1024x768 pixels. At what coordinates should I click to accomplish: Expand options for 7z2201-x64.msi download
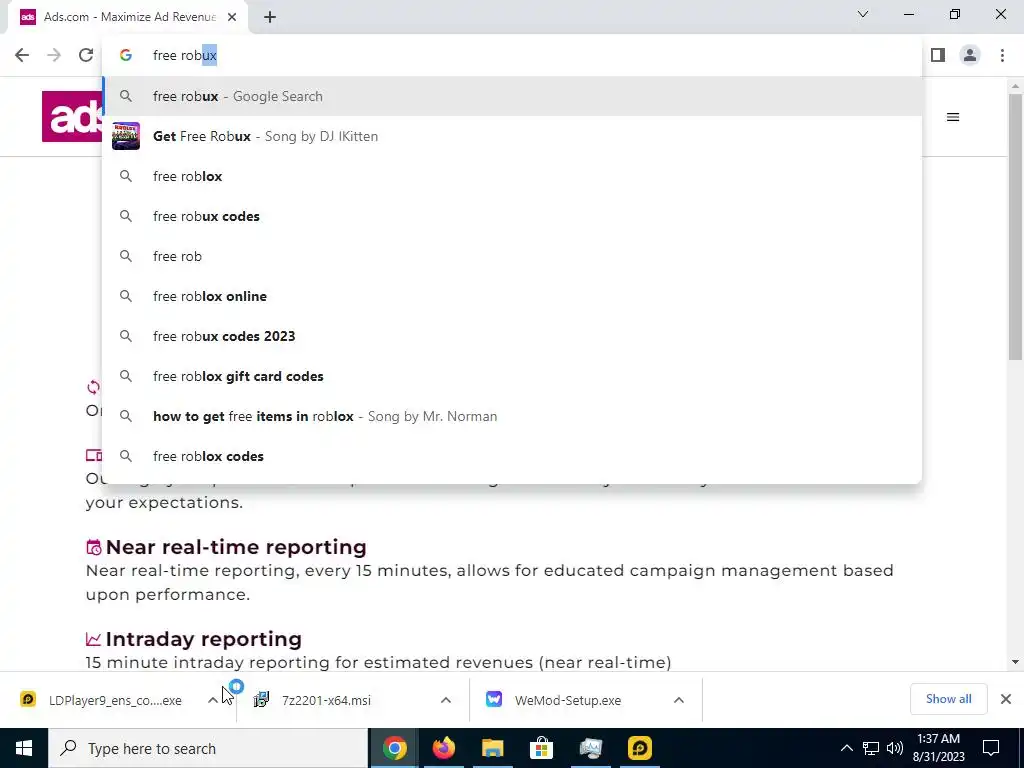[446, 700]
